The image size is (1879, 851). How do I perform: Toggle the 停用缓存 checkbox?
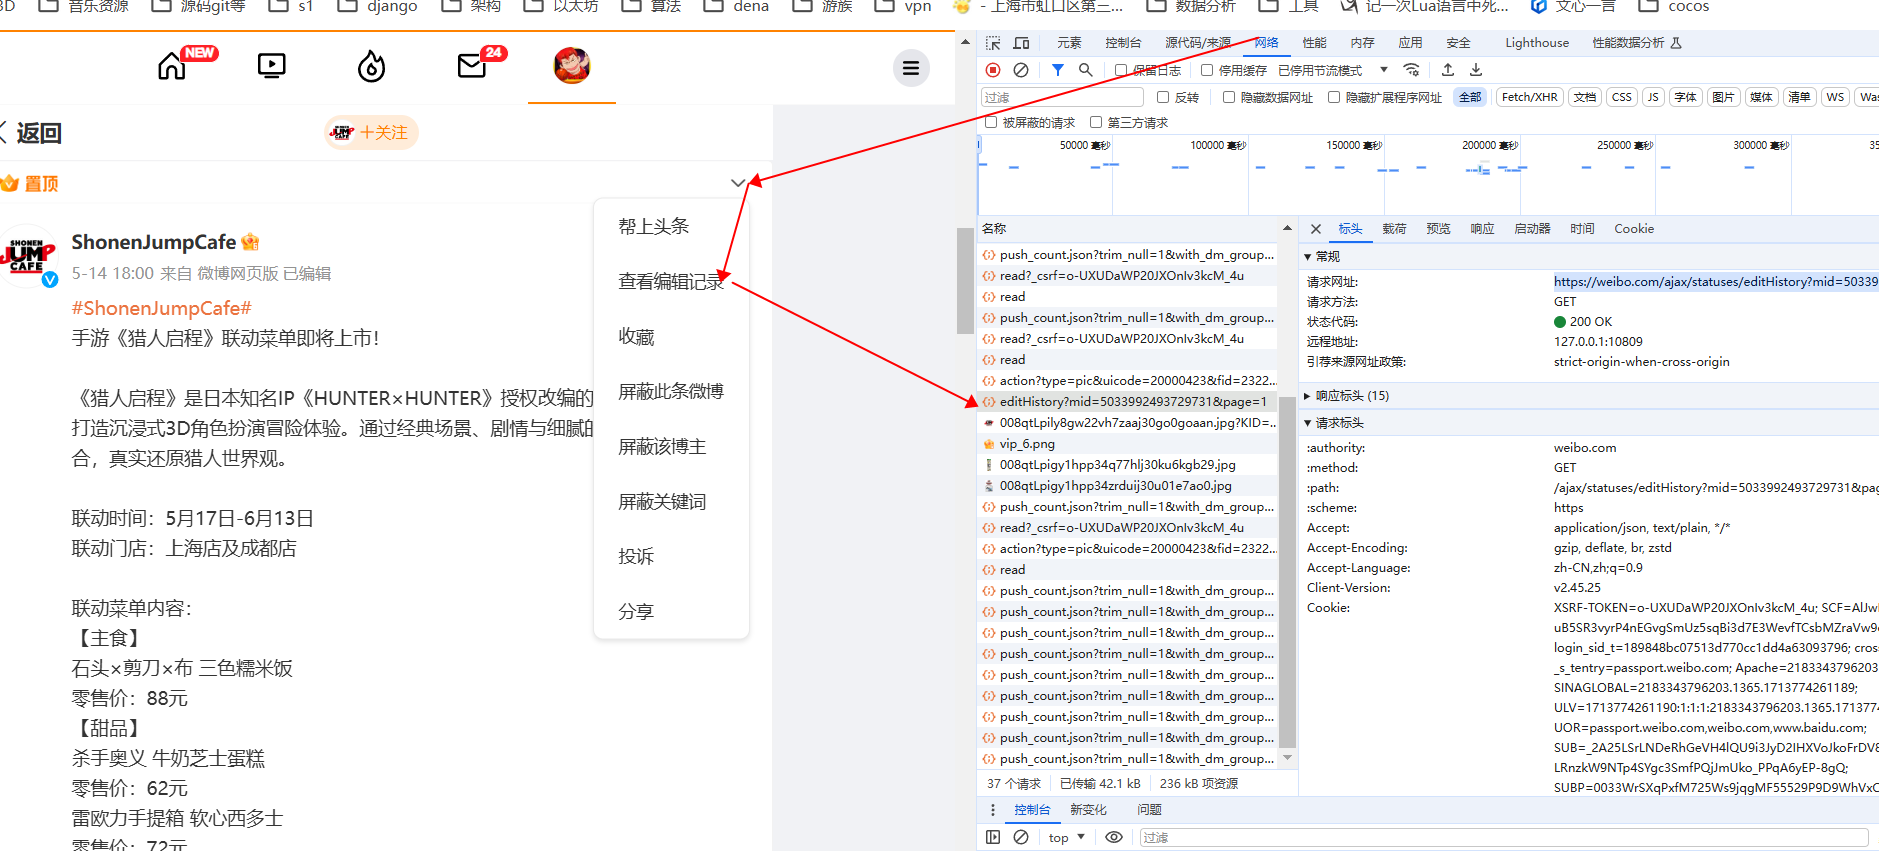coord(1207,70)
